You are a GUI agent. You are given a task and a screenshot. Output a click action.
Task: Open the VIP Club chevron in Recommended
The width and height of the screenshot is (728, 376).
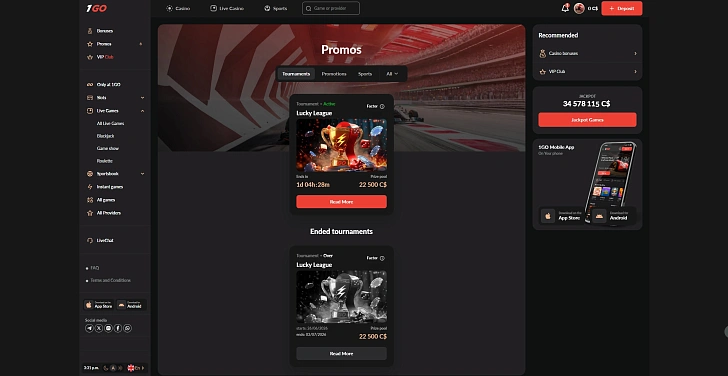pos(635,72)
